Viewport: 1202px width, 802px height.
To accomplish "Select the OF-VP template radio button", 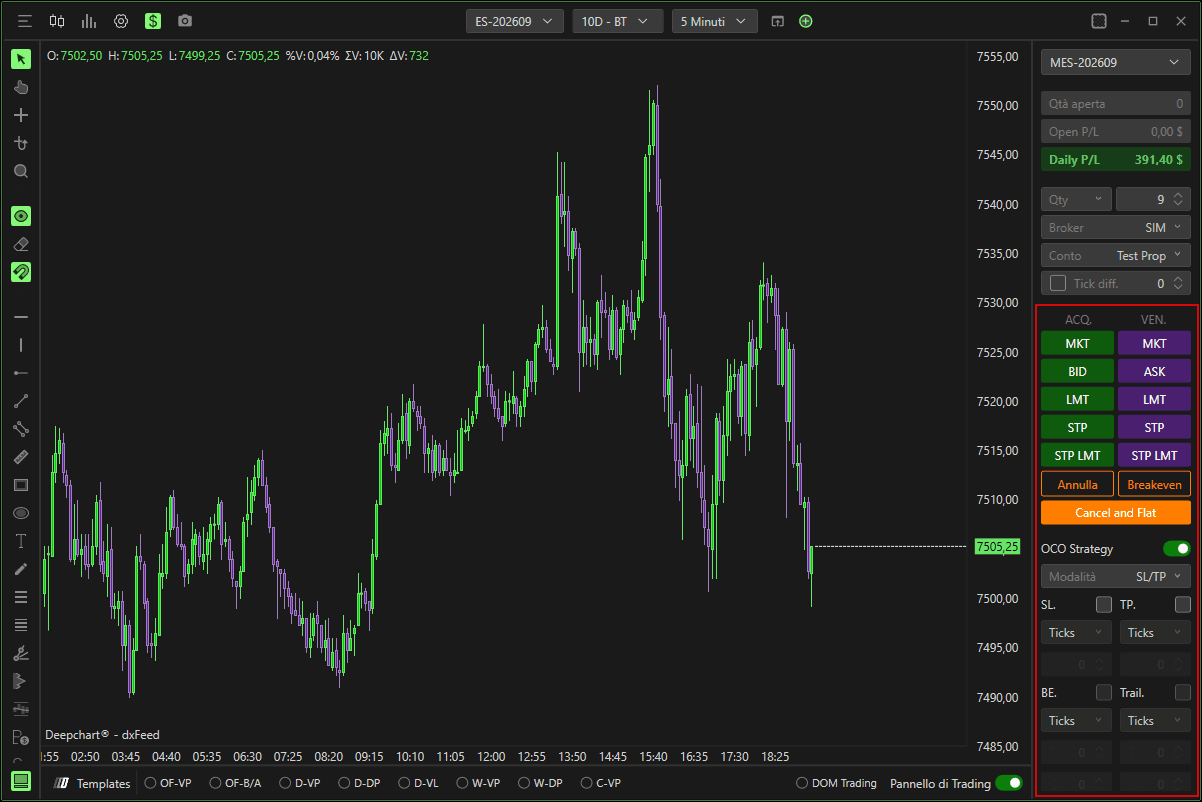I will (x=151, y=784).
